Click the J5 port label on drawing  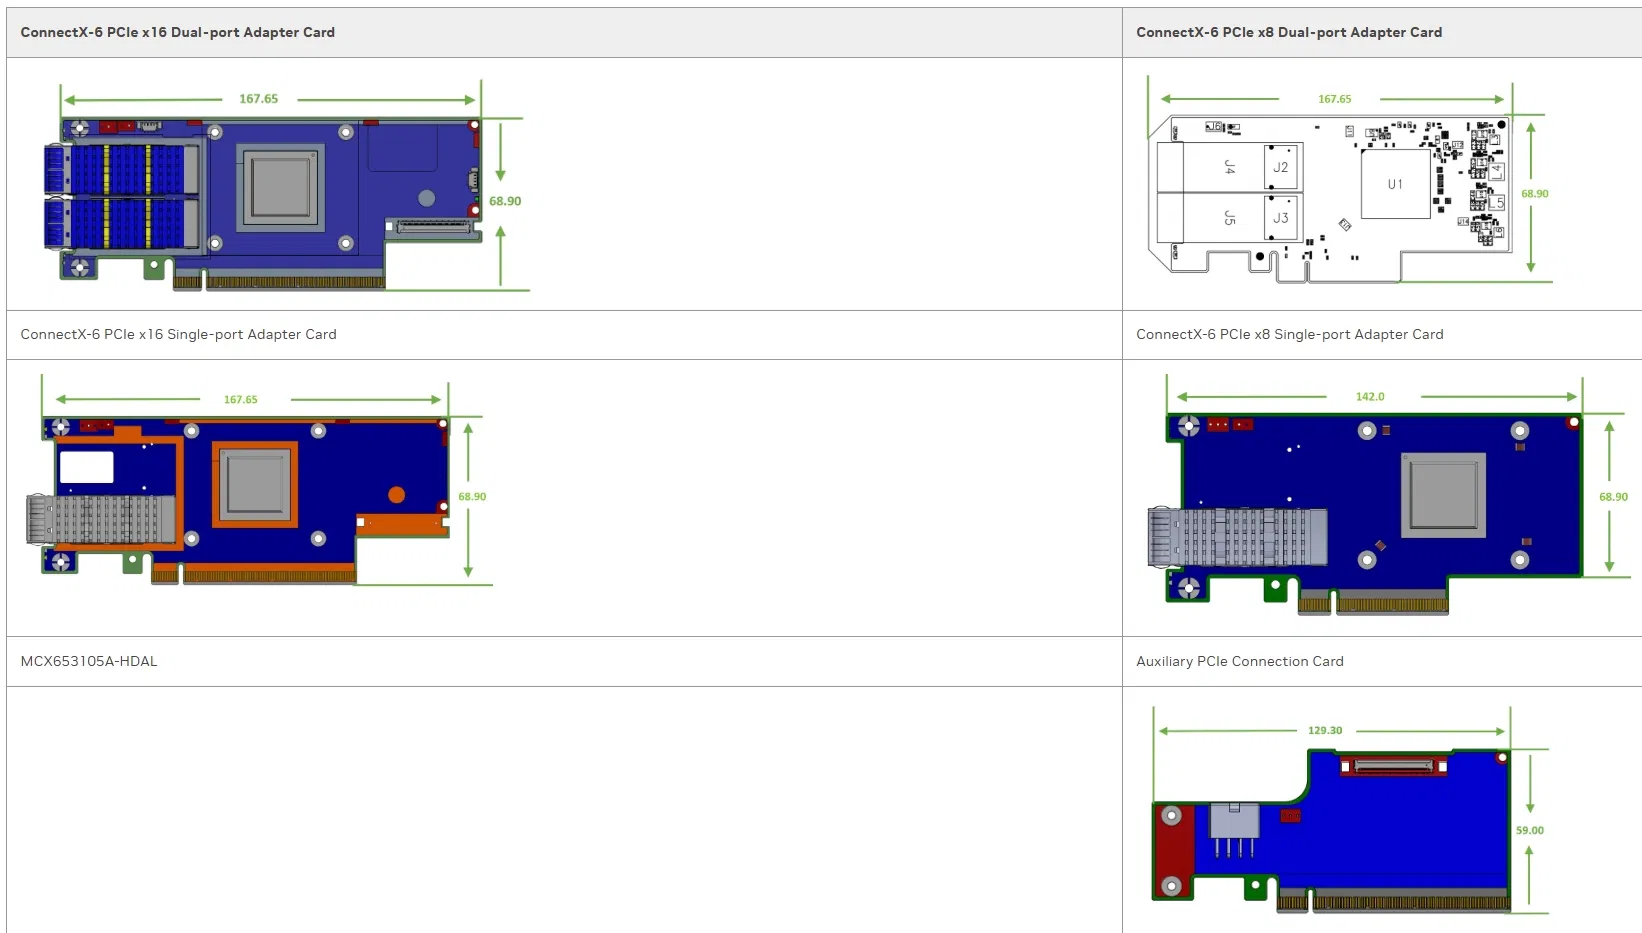1230,218
